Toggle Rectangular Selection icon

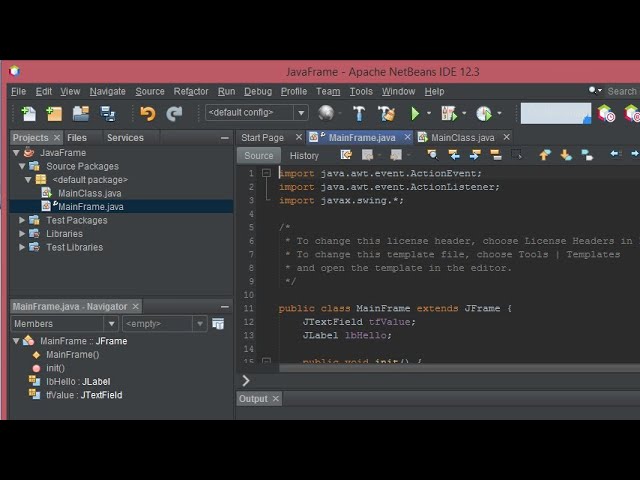(x=517, y=155)
